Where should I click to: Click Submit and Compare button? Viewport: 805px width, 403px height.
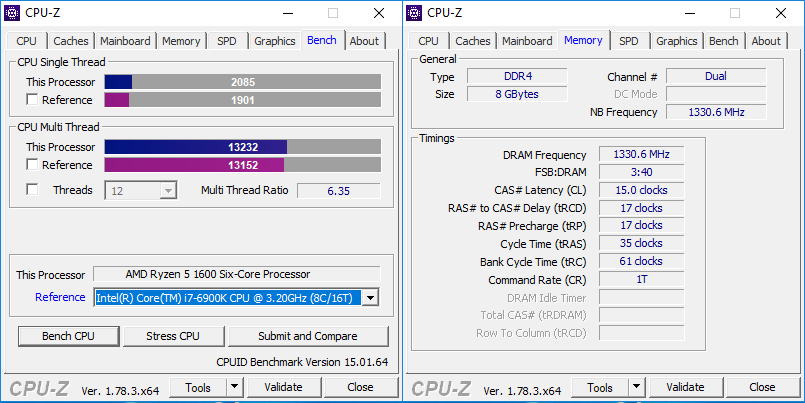pos(308,336)
